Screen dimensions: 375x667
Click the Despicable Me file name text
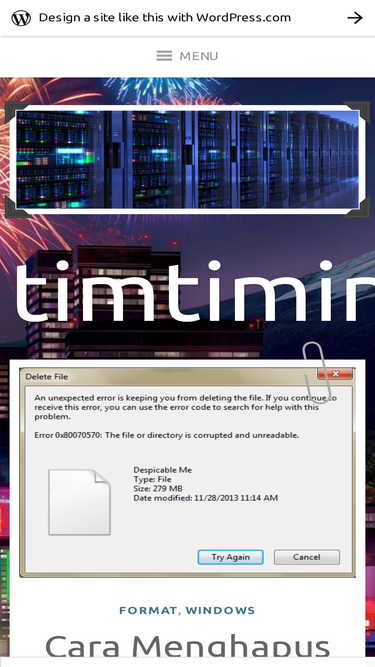[162, 470]
